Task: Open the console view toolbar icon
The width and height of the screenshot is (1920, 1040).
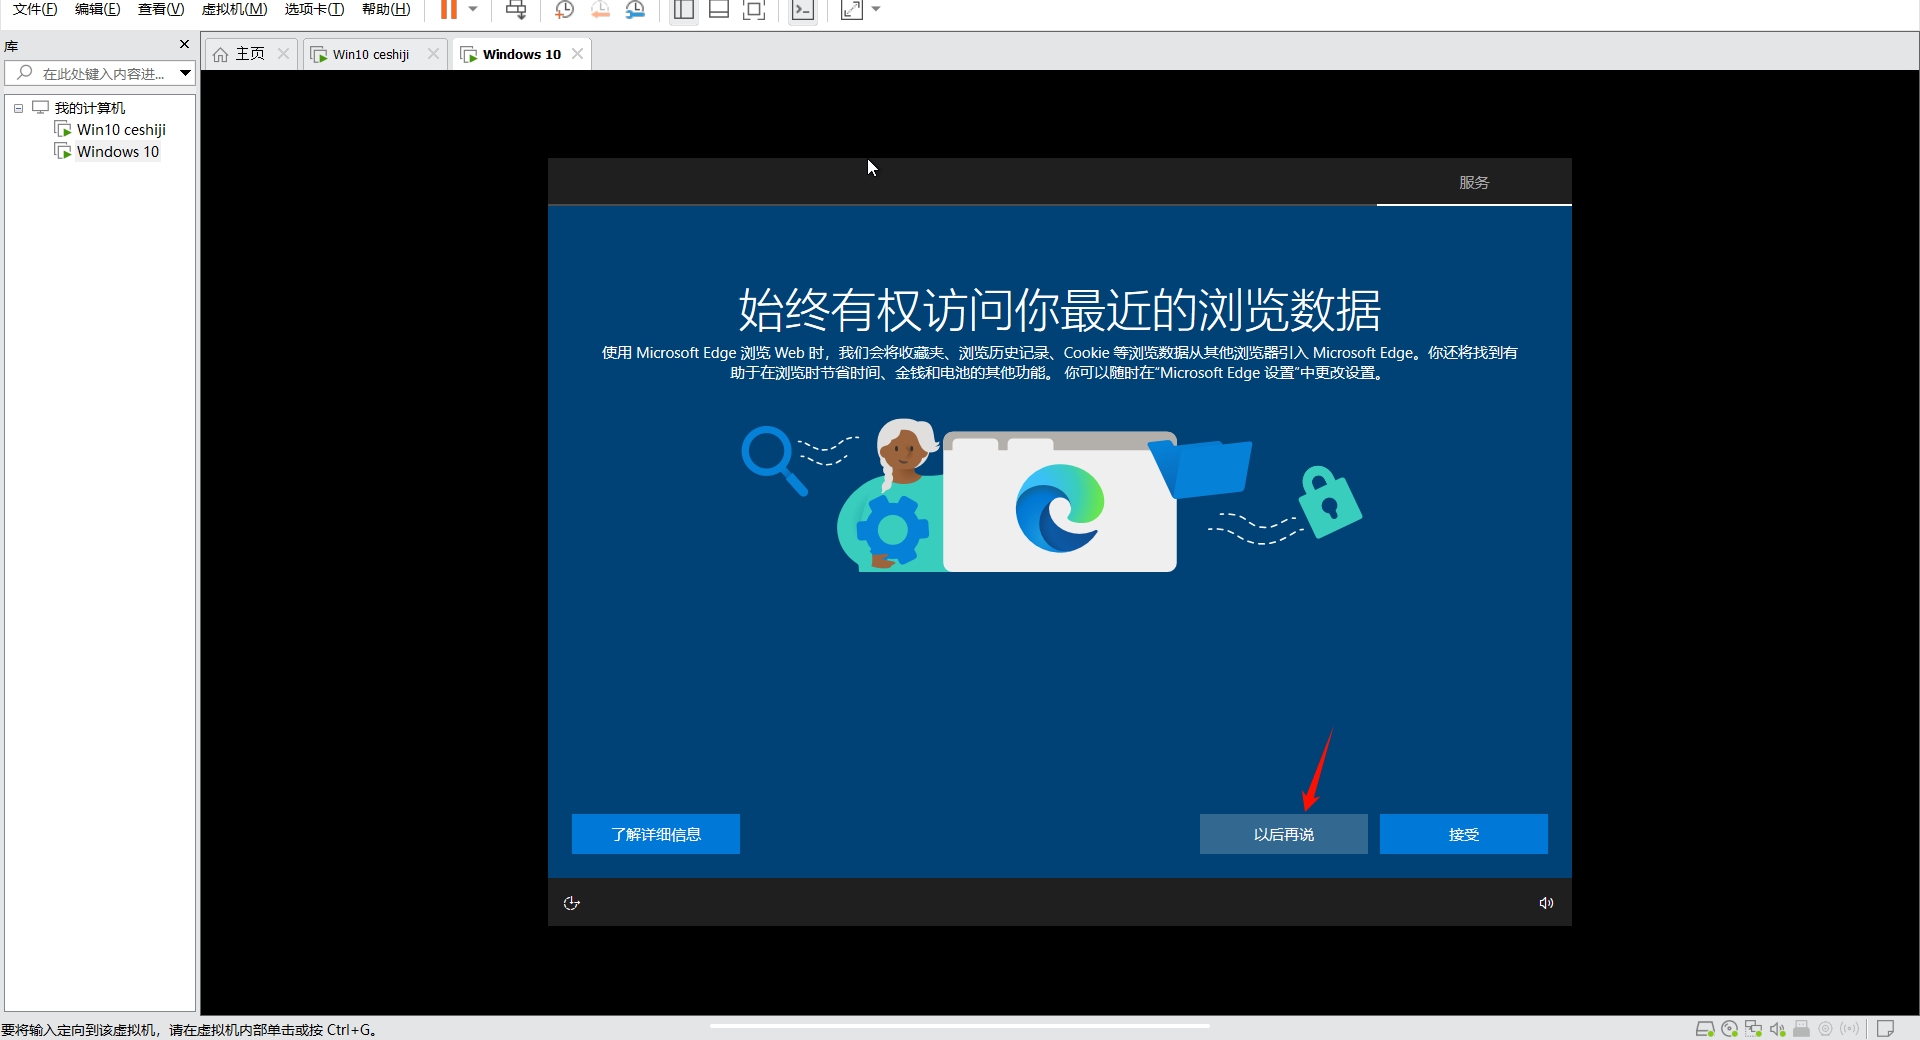Action: (x=802, y=10)
